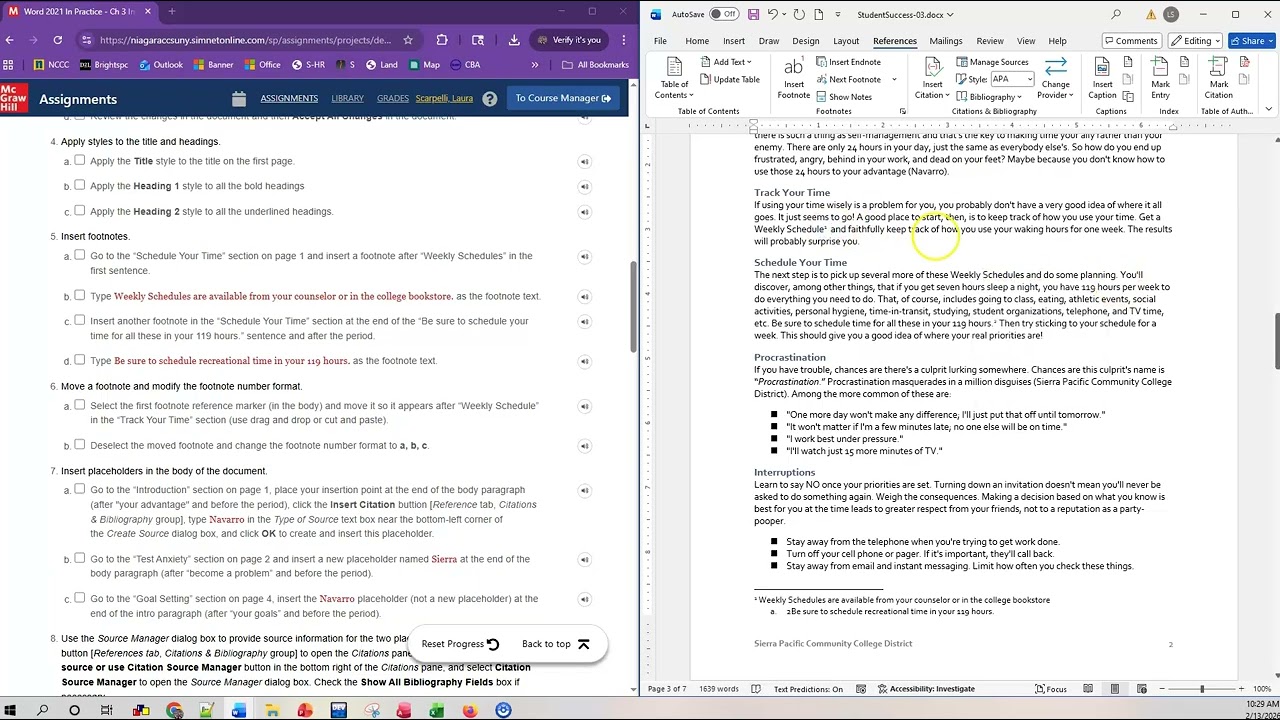1280x720 pixels.
Task: Check the box for step 7b Test Anxiety placeholder
Action: click(x=80, y=558)
